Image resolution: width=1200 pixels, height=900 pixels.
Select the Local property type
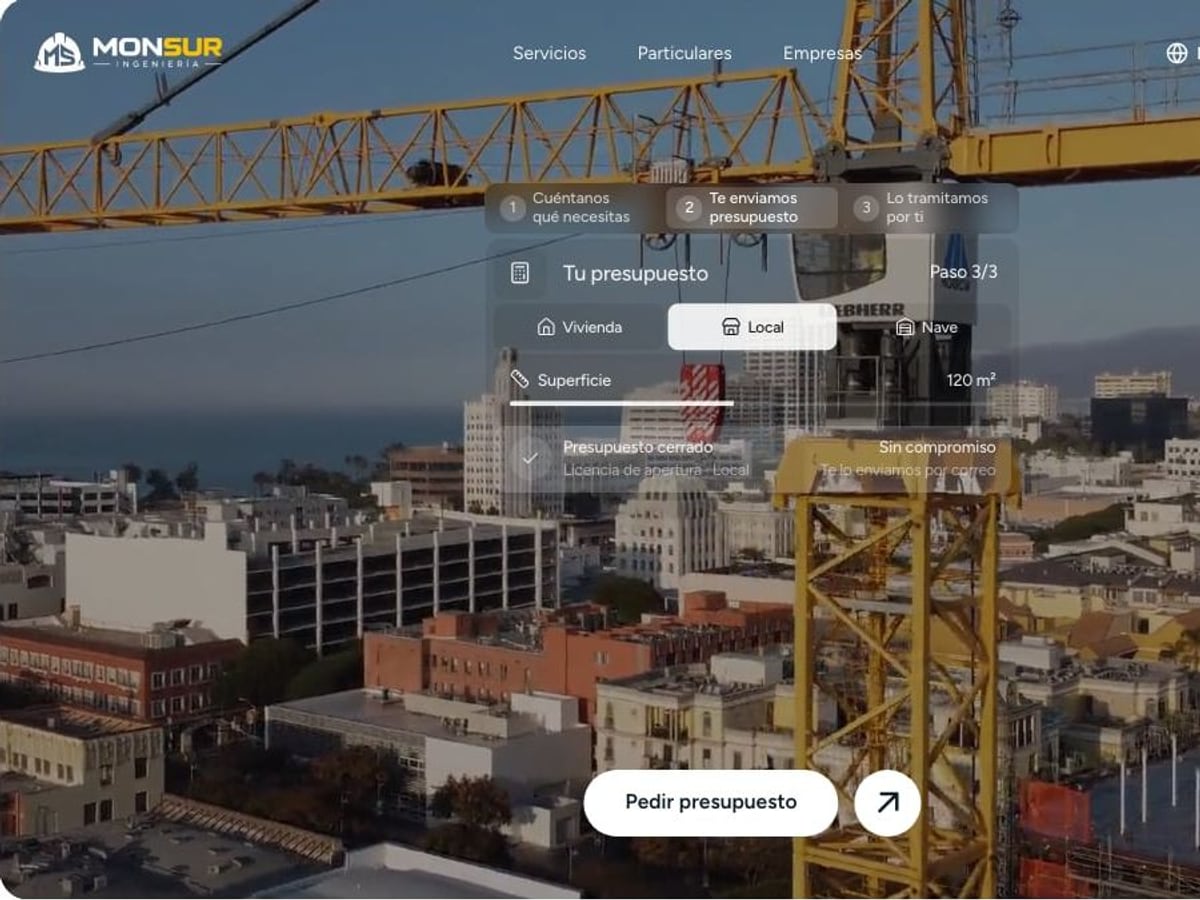coord(752,327)
